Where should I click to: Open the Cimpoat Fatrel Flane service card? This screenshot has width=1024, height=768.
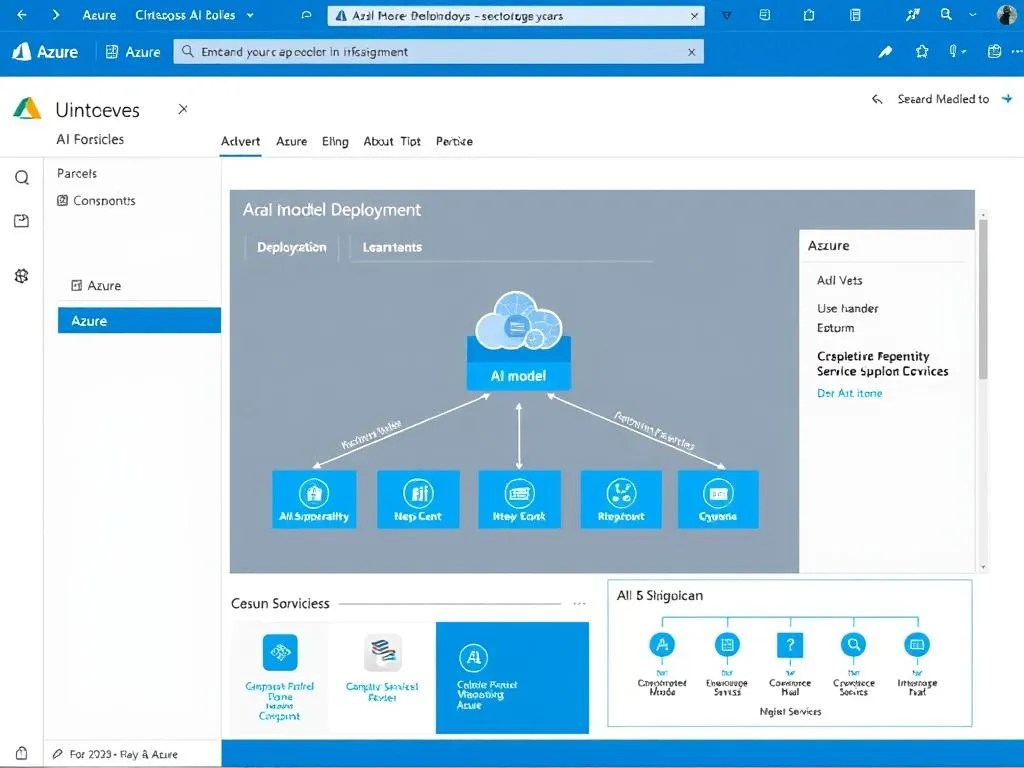tap(280, 677)
